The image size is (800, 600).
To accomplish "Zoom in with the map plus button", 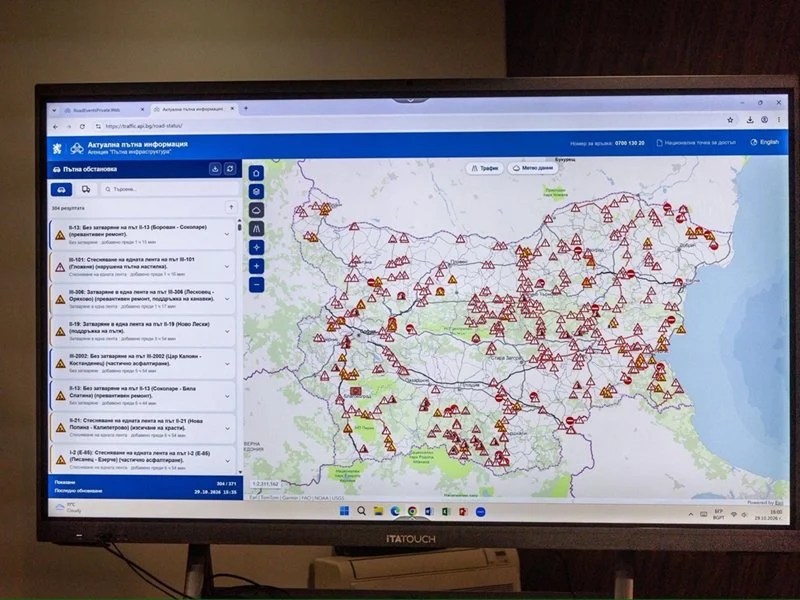I will pos(256,266).
